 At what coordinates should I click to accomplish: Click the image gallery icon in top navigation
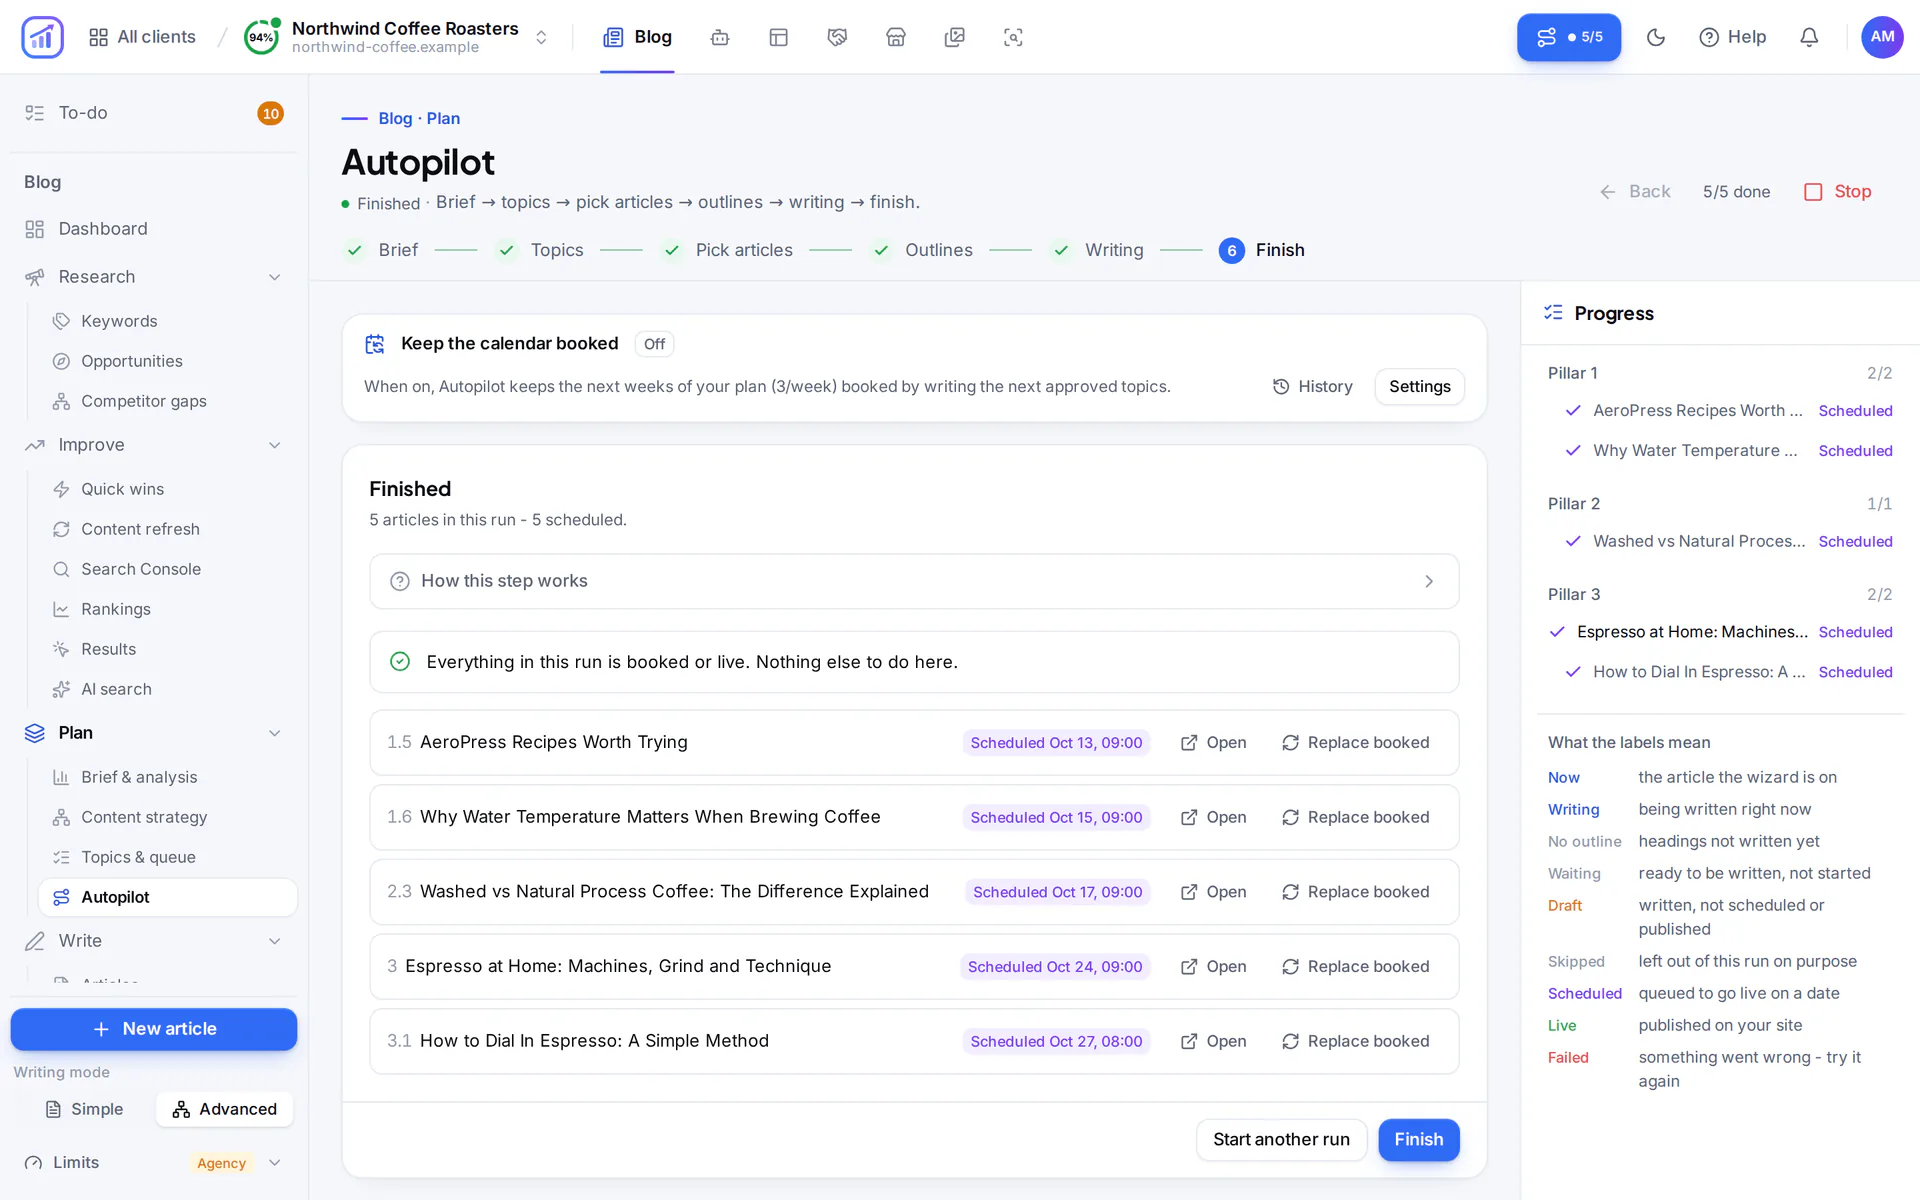click(955, 37)
